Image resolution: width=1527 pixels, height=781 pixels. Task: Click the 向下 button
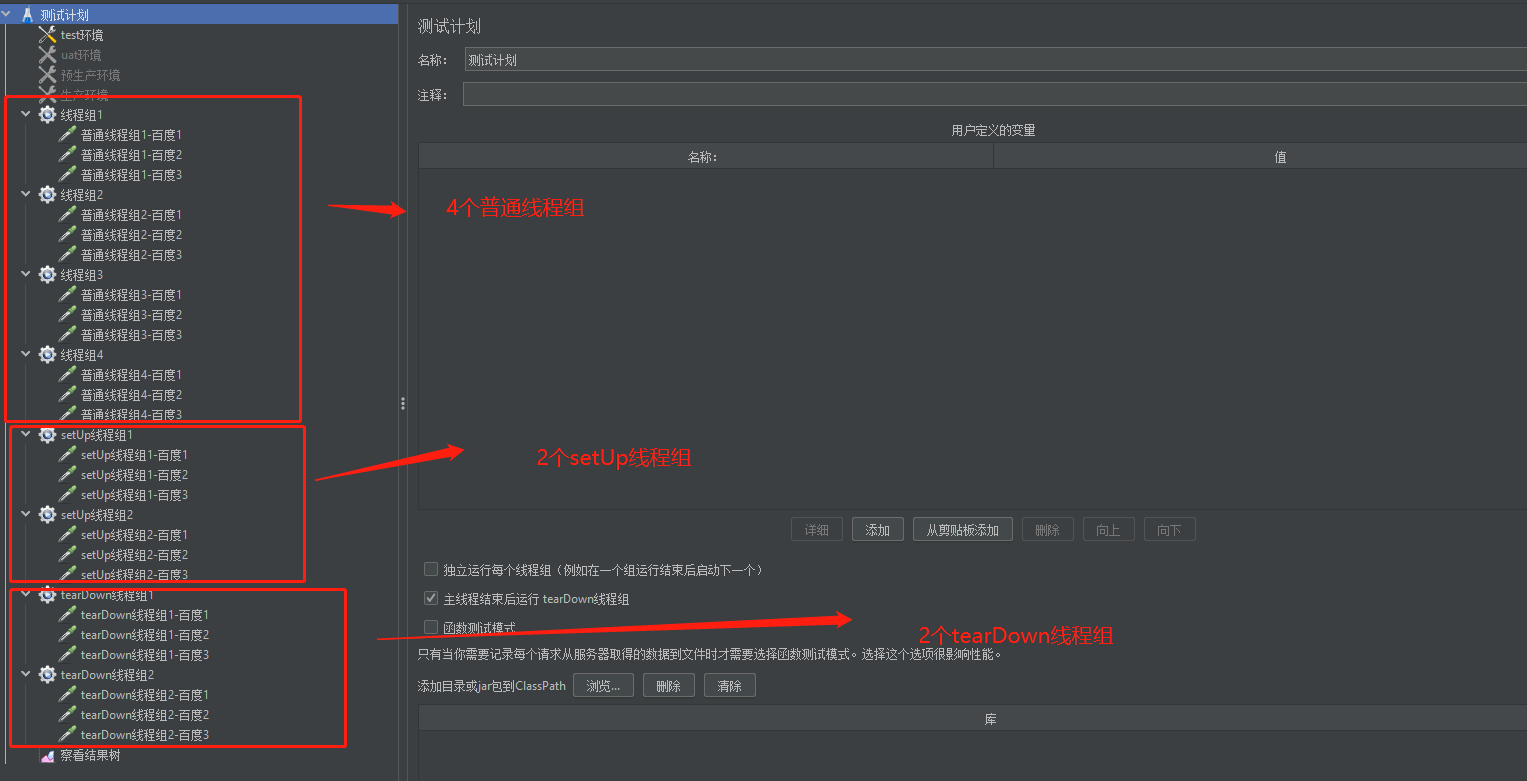tap(1170, 530)
